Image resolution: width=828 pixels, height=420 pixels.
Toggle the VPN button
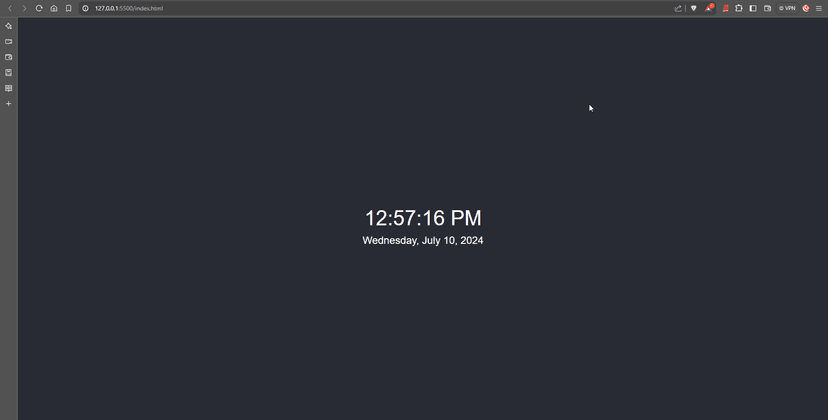tap(787, 8)
